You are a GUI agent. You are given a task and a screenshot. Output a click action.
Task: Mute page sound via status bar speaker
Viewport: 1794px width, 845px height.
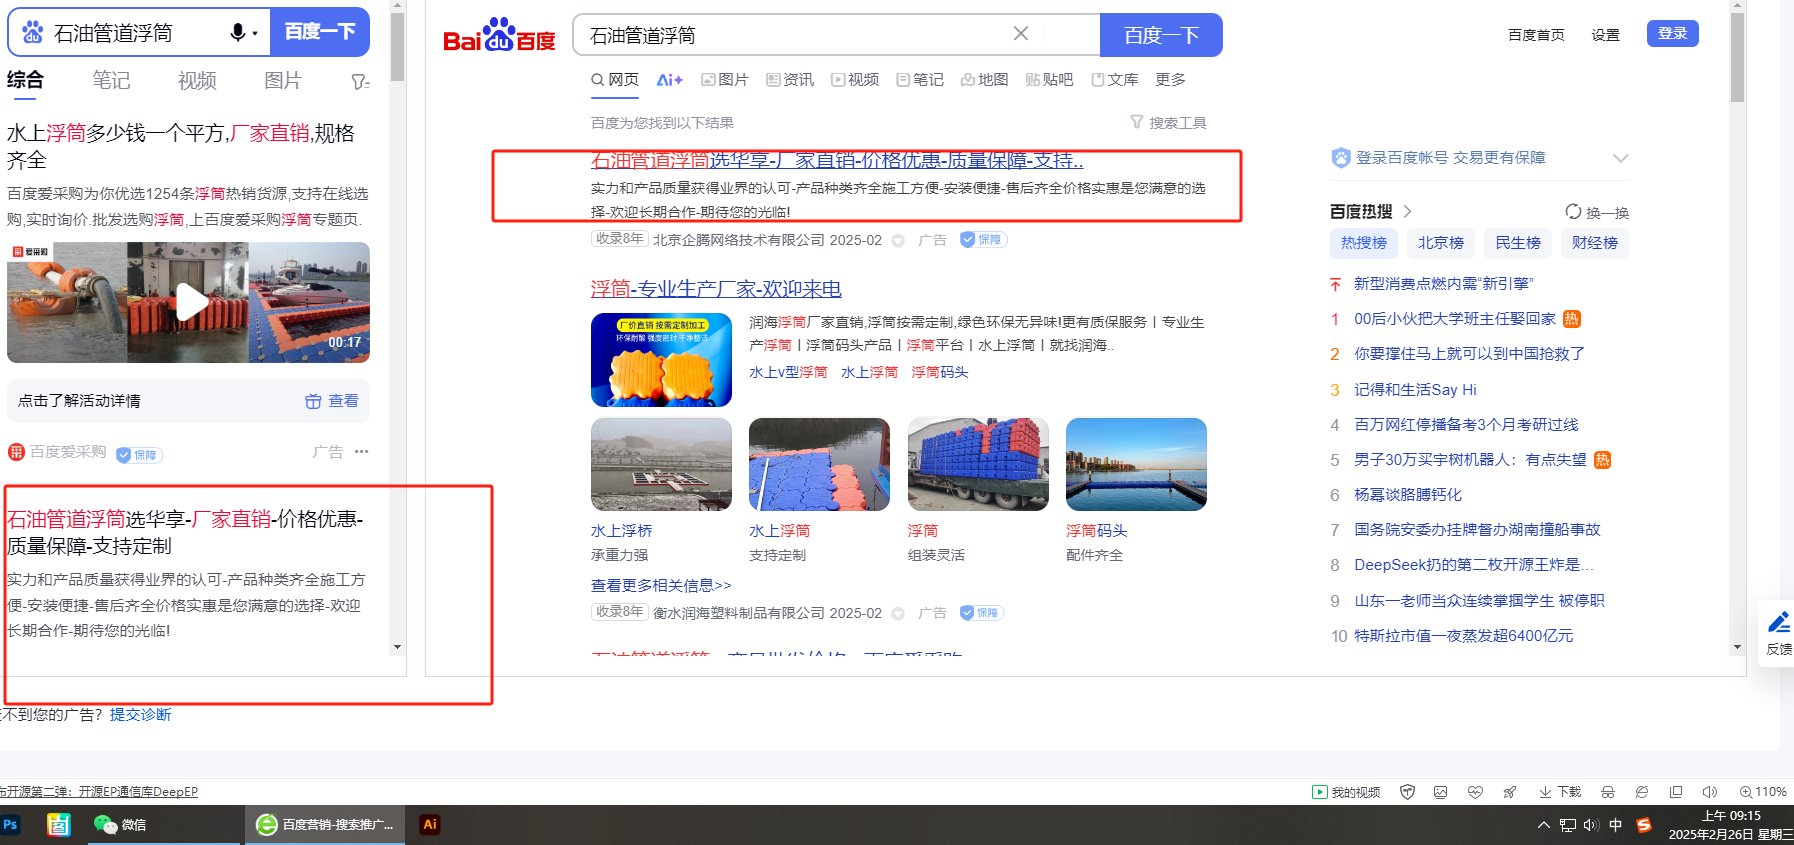click(1710, 792)
